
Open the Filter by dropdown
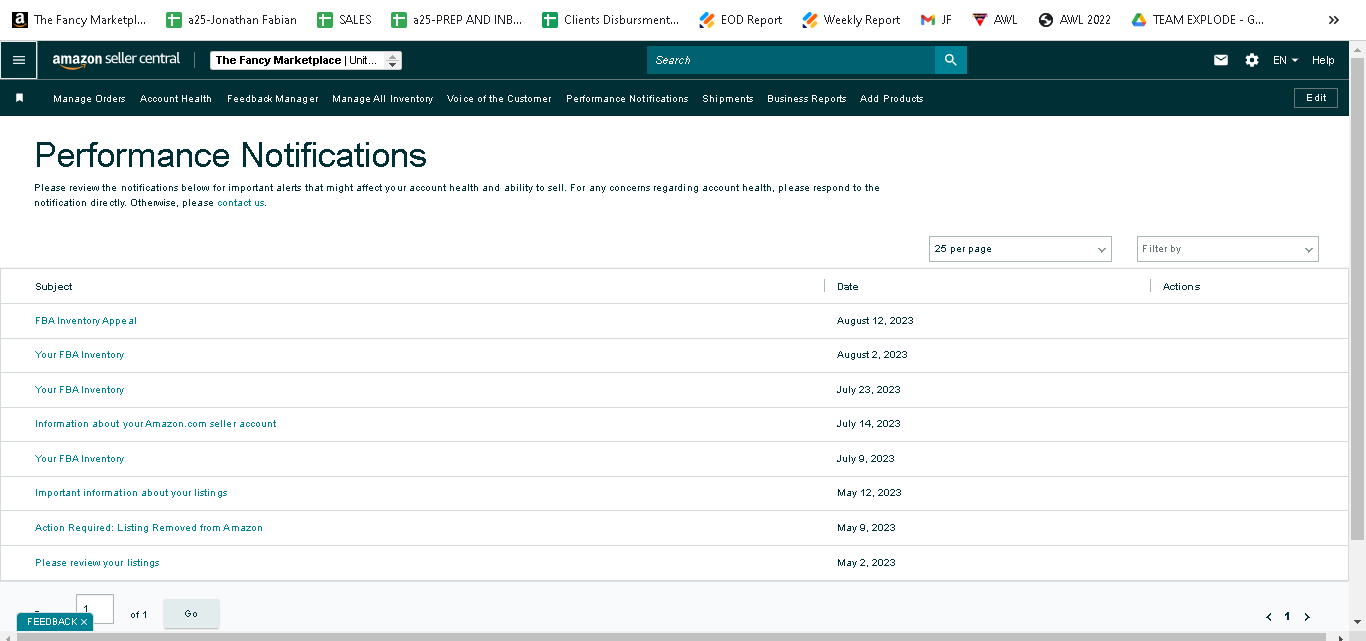[x=1228, y=249]
